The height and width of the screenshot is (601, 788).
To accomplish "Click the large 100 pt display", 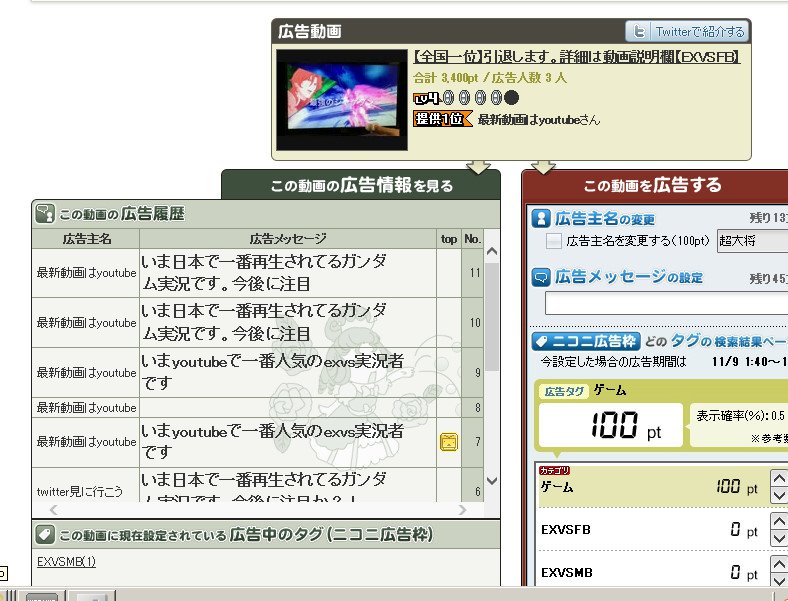I will point(611,425).
